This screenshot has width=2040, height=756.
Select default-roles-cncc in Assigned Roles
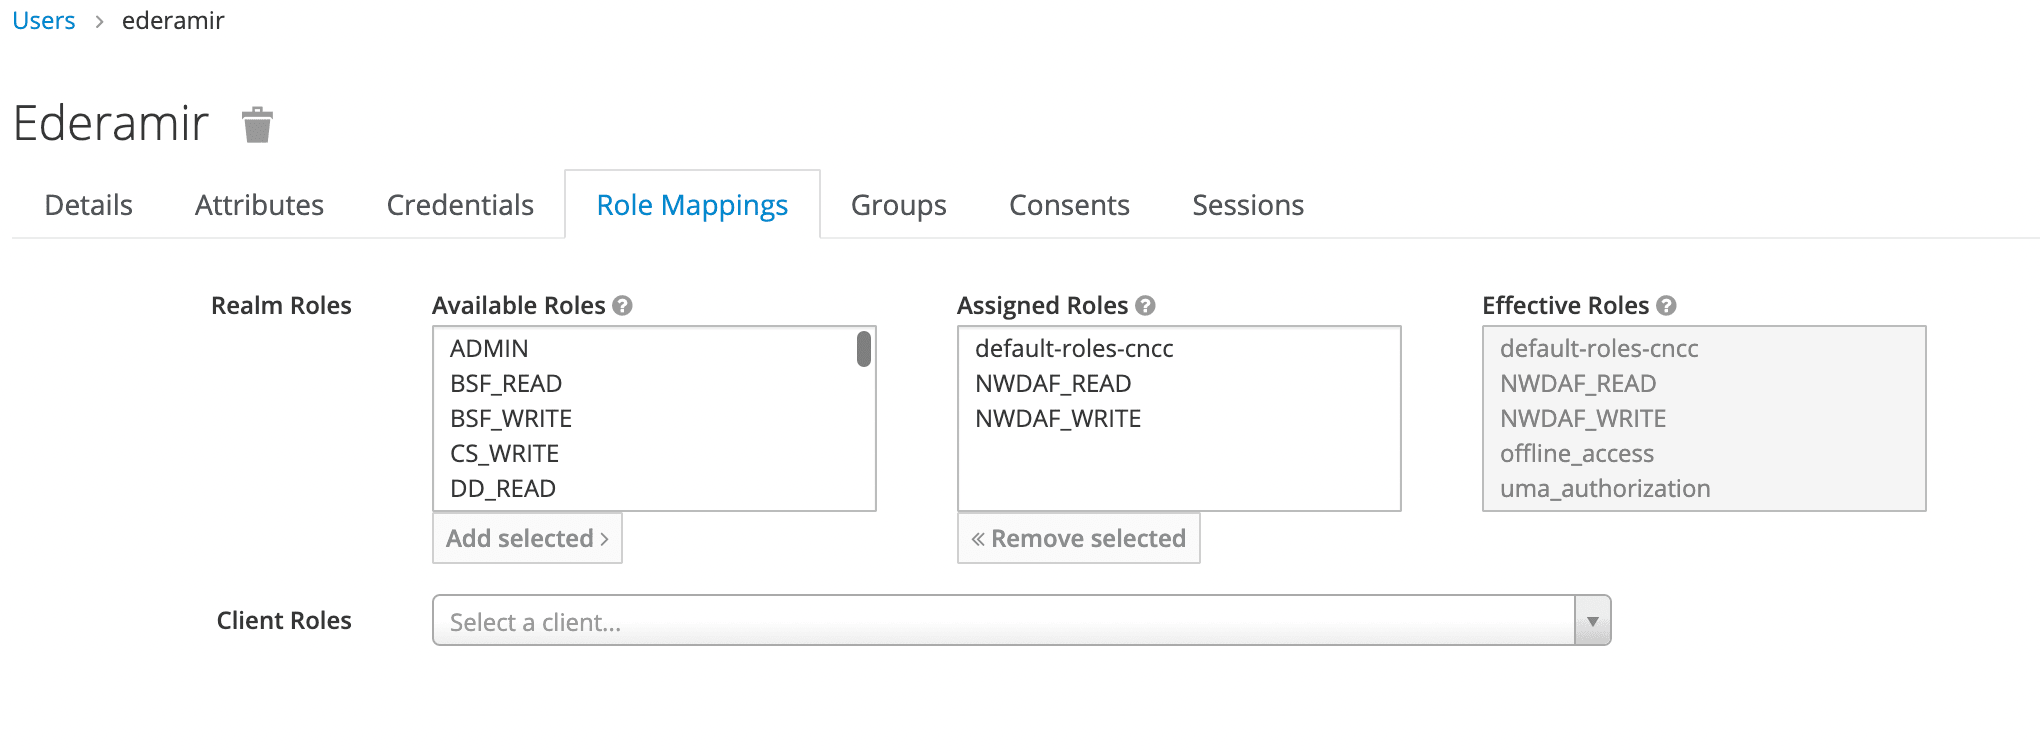tap(1074, 349)
